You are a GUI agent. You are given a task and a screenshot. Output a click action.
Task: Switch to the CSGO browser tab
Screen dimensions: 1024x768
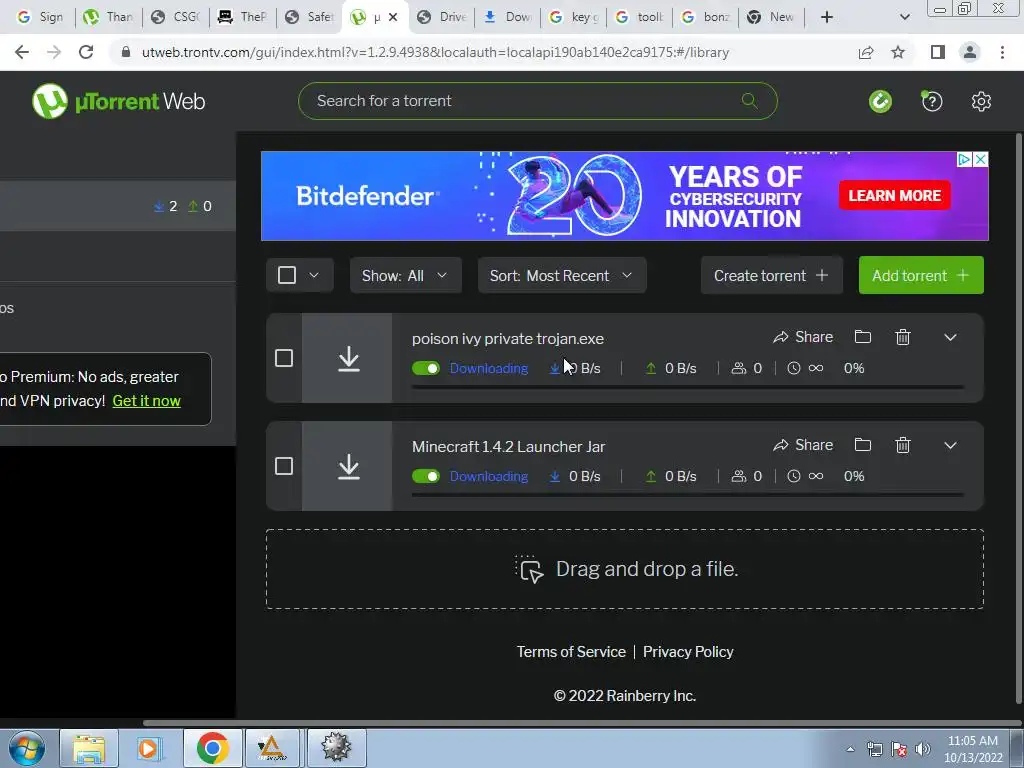(175, 17)
